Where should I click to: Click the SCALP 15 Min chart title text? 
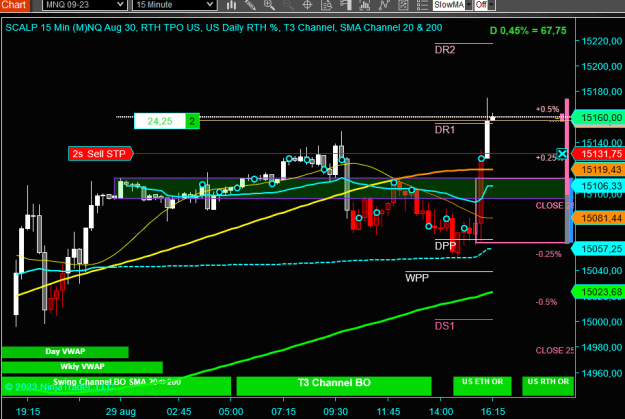[x=224, y=28]
